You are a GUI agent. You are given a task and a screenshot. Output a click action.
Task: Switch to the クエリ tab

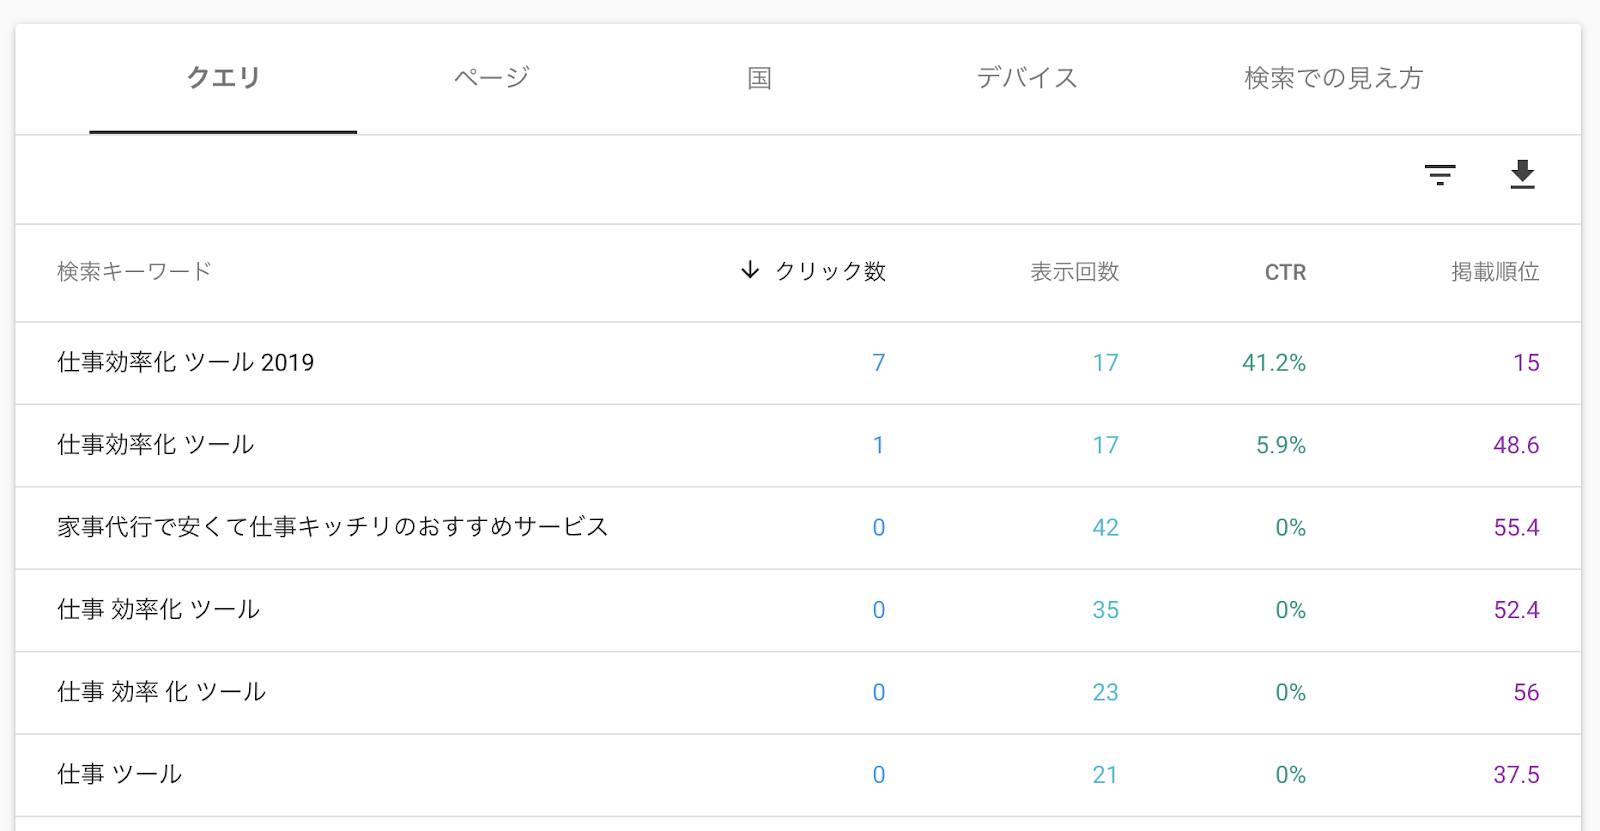point(223,78)
